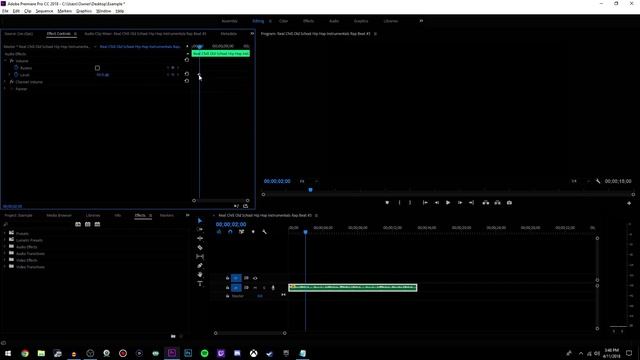Open the Sequence menu
The width and height of the screenshot is (640, 360).
pos(44,11)
